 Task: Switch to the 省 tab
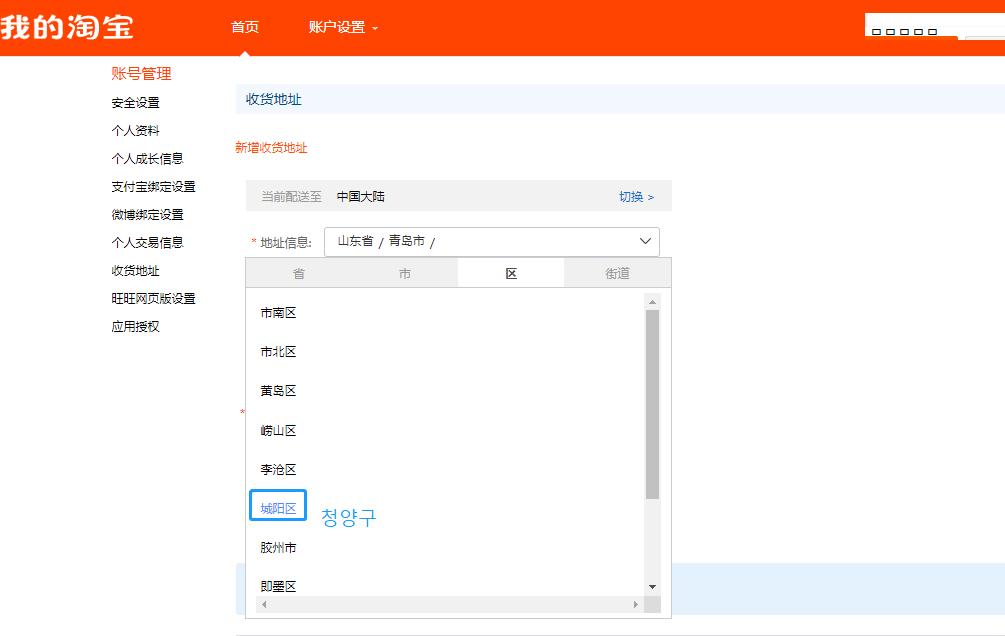point(299,274)
